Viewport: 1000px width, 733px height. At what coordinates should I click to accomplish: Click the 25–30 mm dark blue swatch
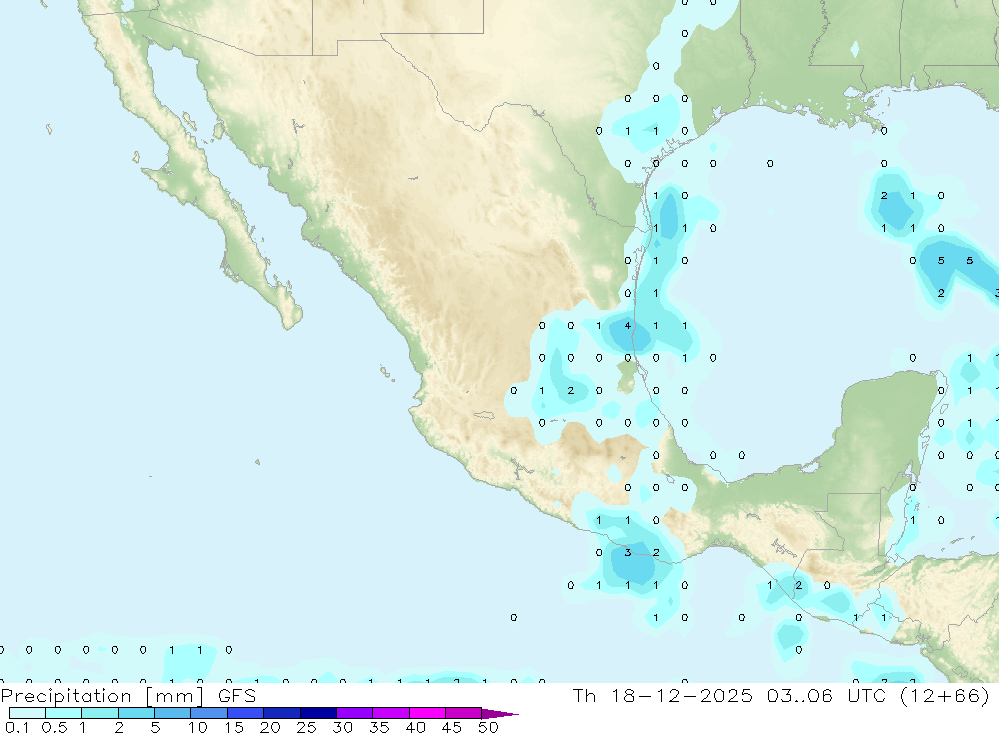[x=318, y=713]
